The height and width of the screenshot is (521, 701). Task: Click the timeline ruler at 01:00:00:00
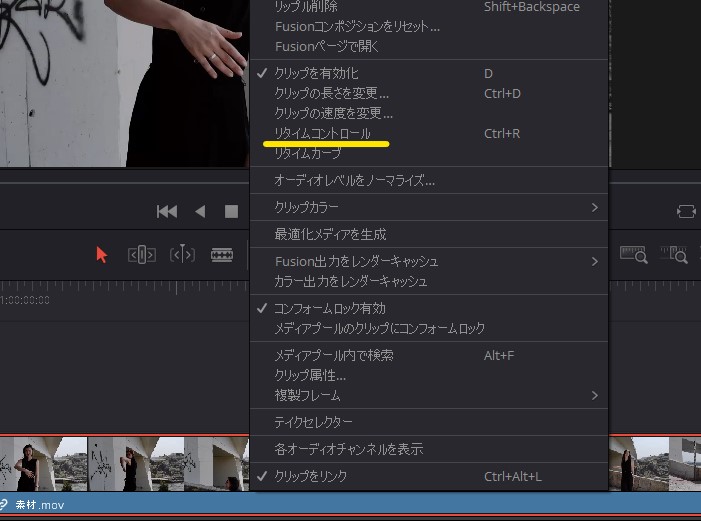pos(25,300)
